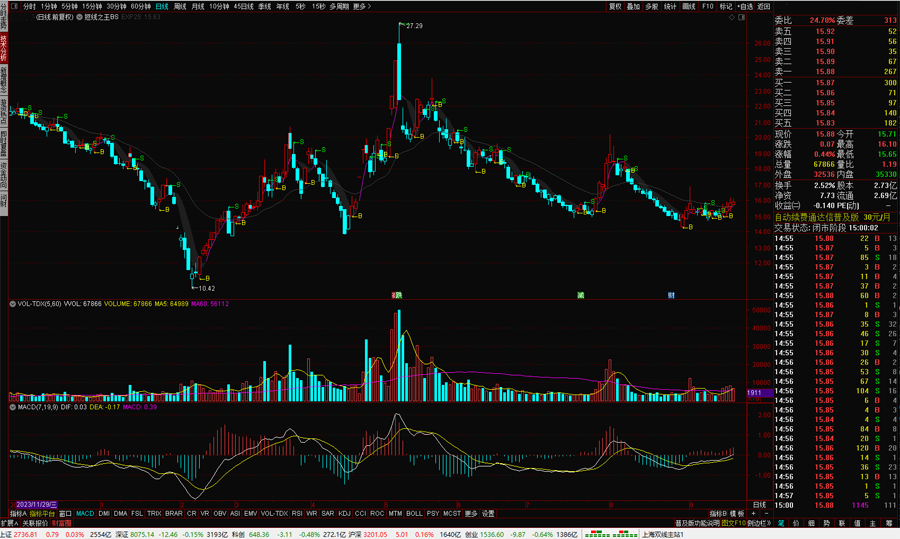Switch on the MACD indicator
Image resolution: width=900 pixels, height=539 pixels.
click(85, 514)
